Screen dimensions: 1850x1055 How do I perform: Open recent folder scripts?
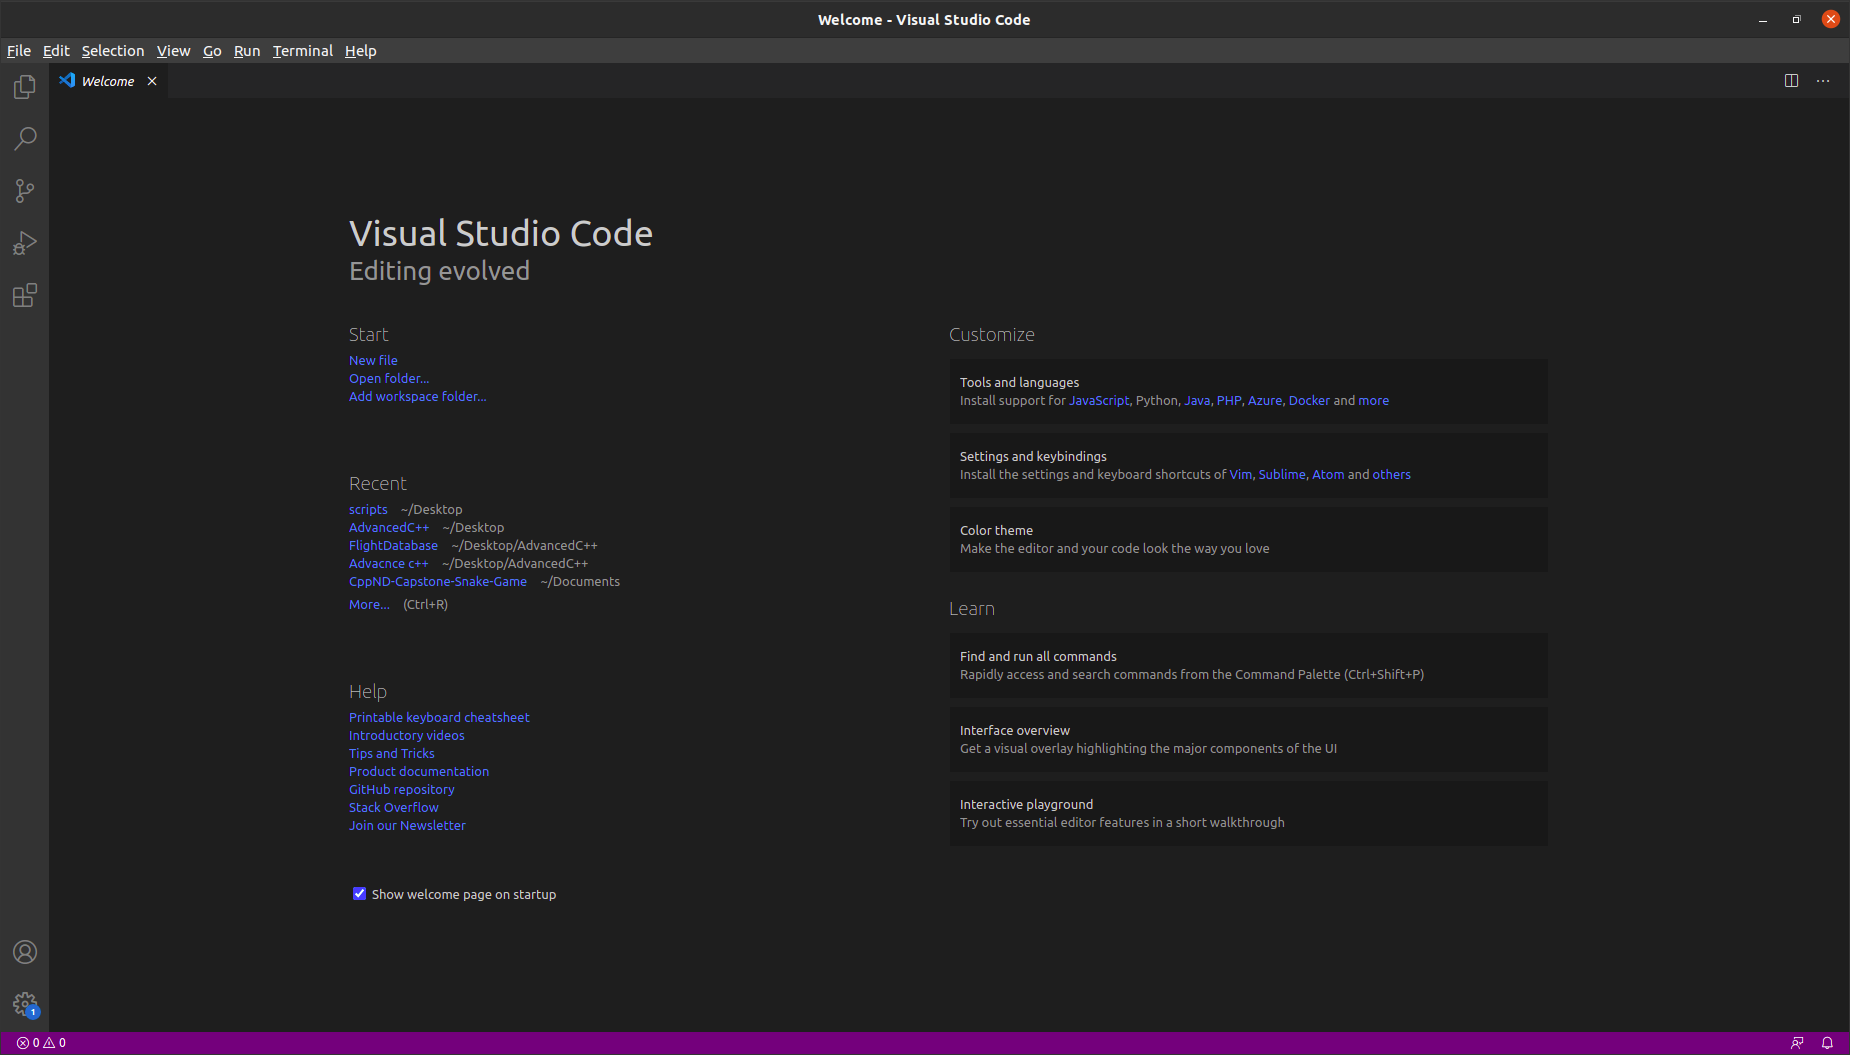tap(368, 509)
